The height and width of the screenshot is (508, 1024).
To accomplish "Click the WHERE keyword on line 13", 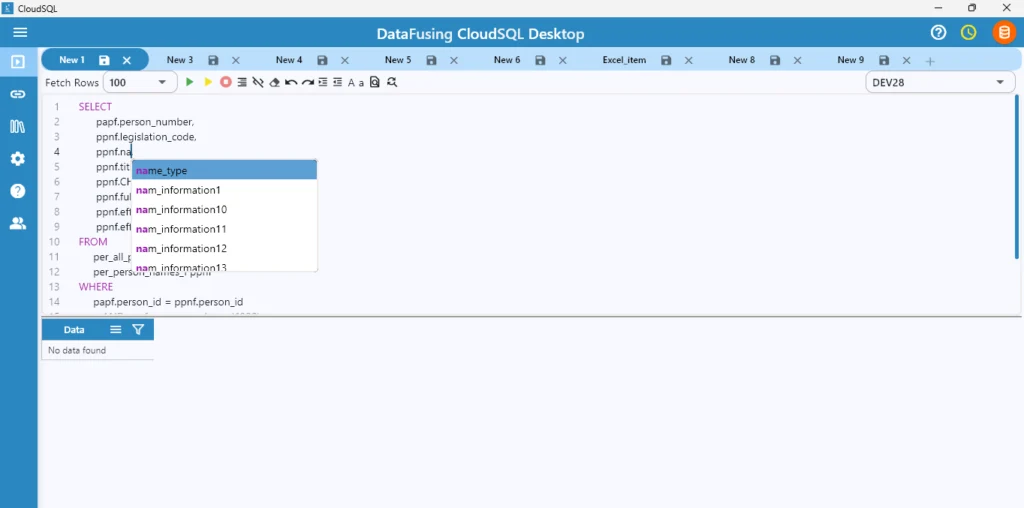I will (x=96, y=287).
